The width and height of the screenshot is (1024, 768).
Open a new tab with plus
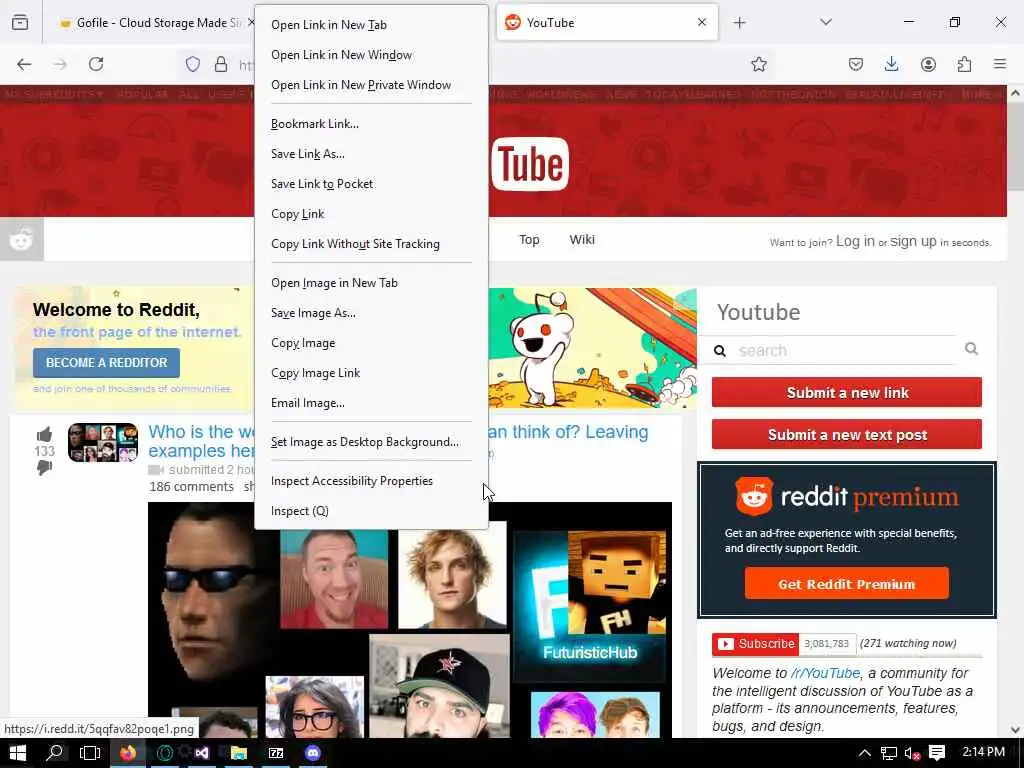point(739,23)
